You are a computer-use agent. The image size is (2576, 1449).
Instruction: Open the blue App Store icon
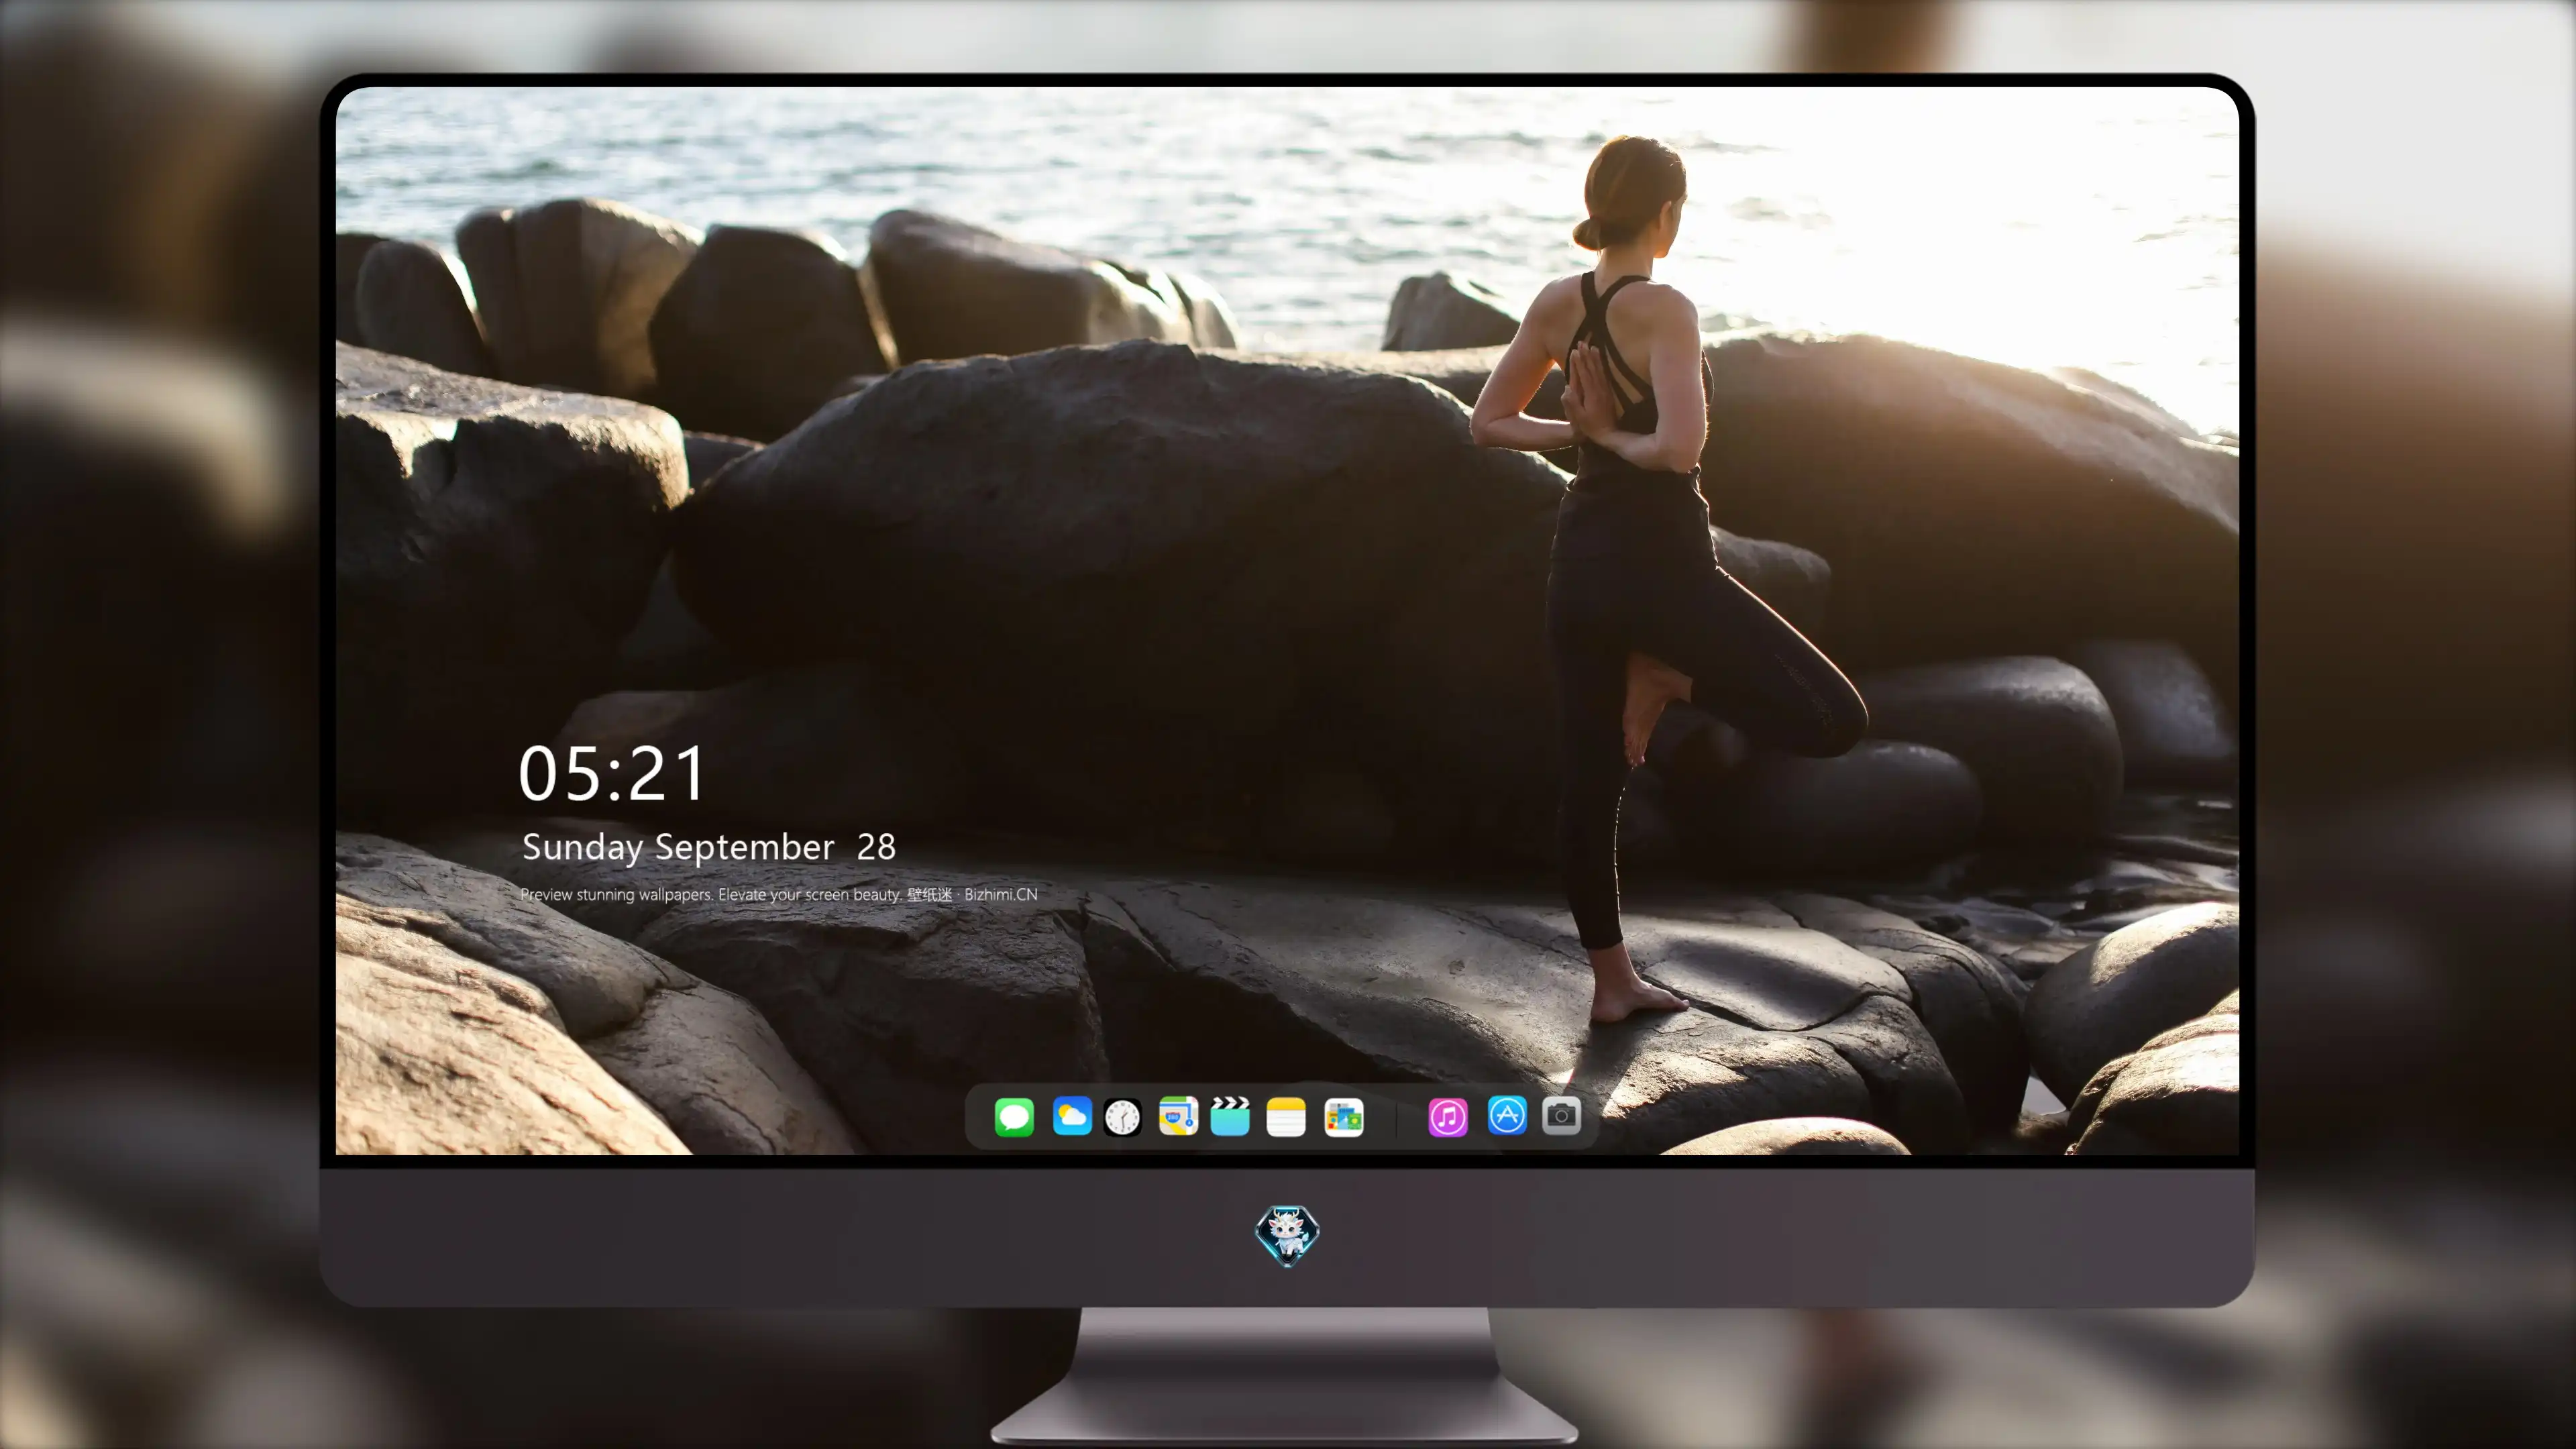click(1507, 1115)
